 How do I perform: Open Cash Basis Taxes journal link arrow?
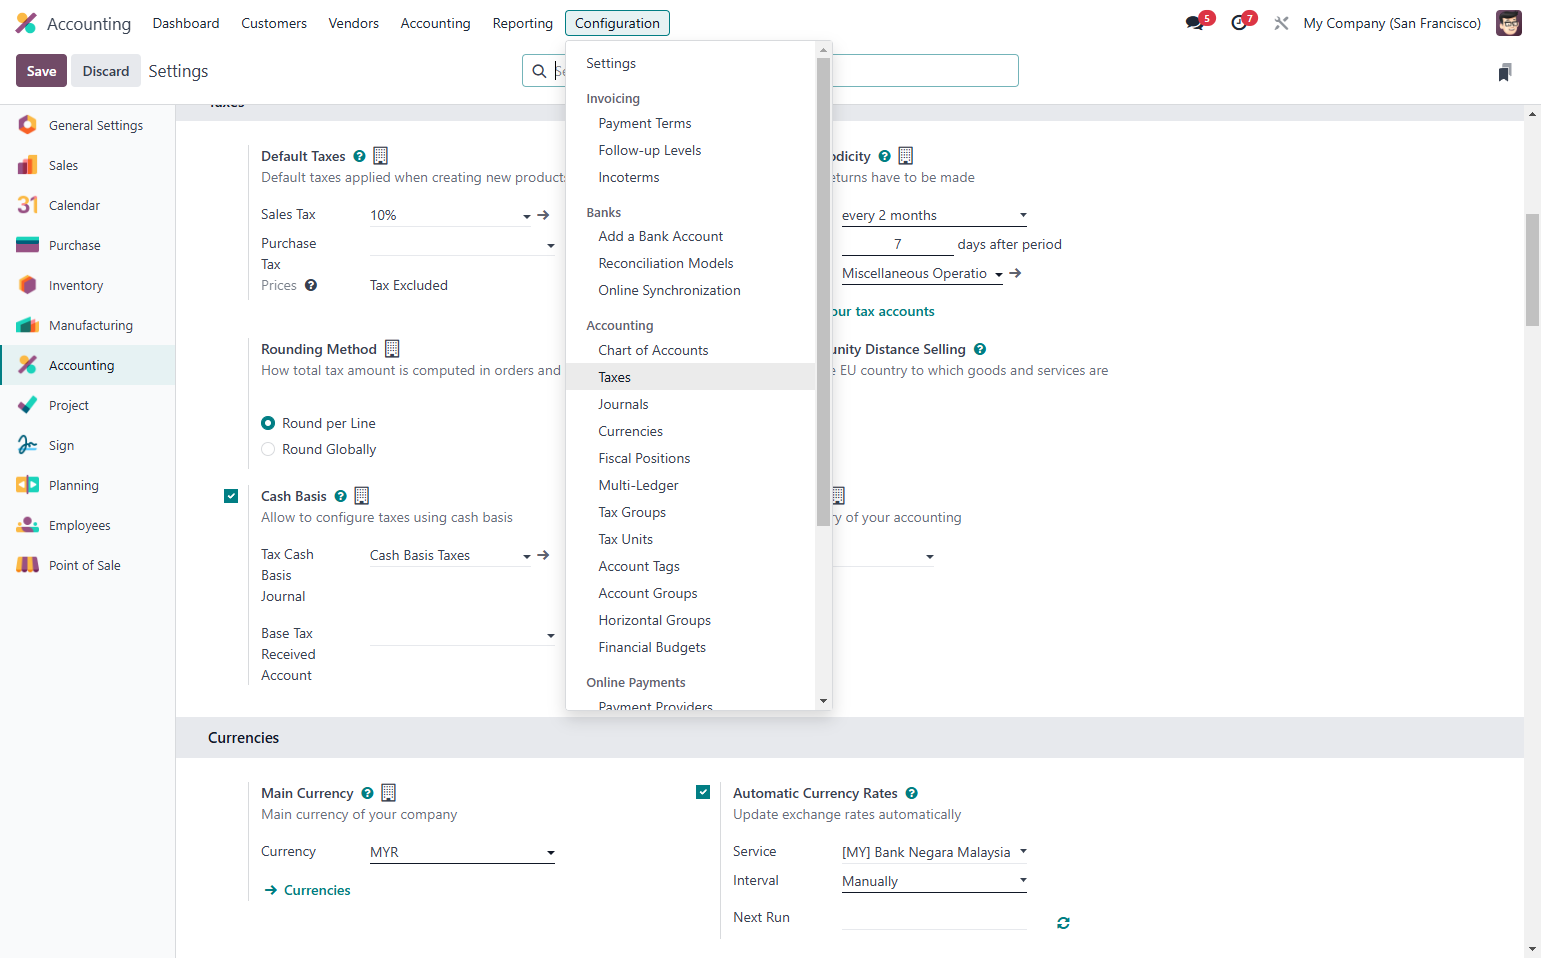click(544, 555)
